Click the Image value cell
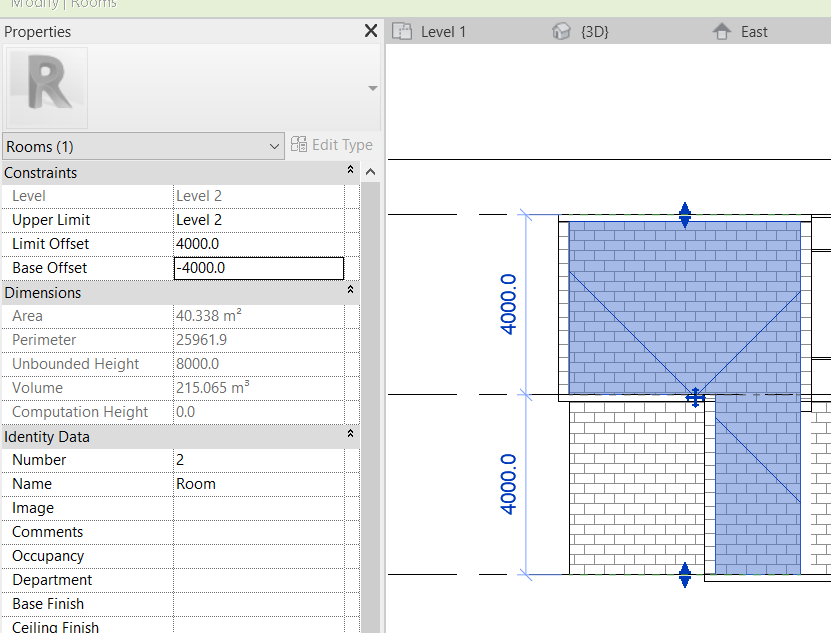 (x=259, y=508)
